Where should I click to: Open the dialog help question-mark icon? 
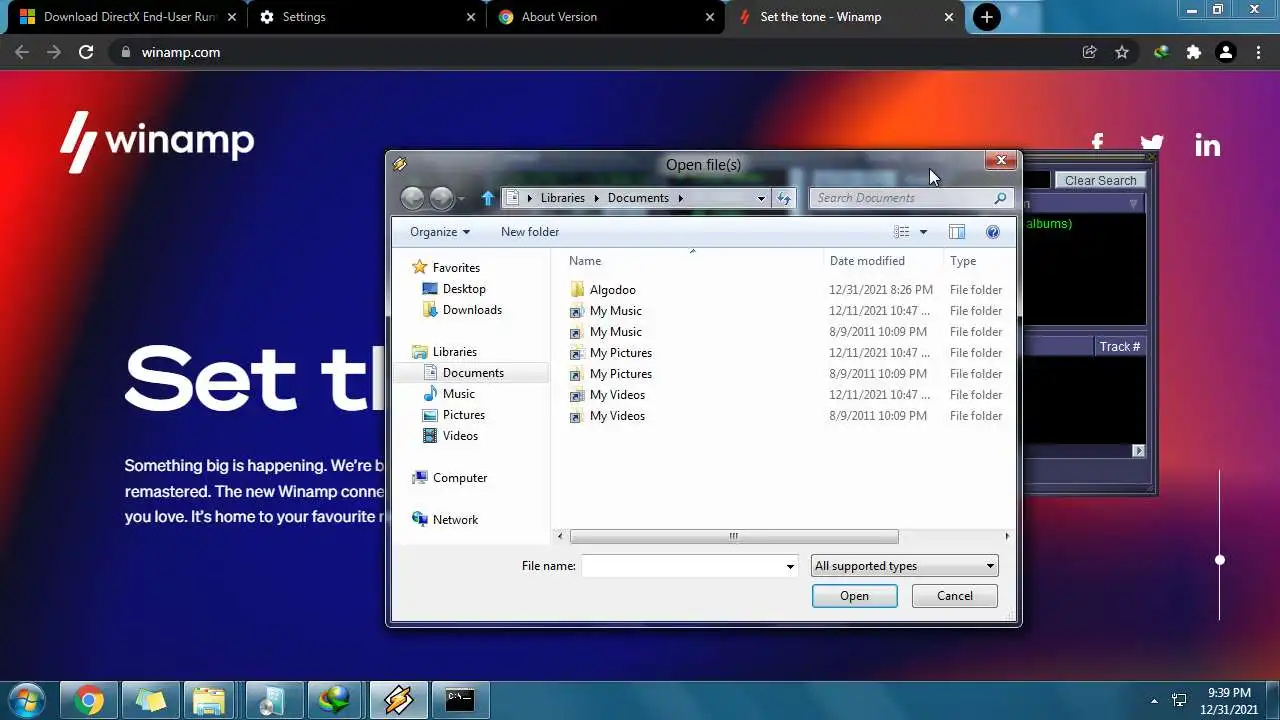click(x=993, y=232)
